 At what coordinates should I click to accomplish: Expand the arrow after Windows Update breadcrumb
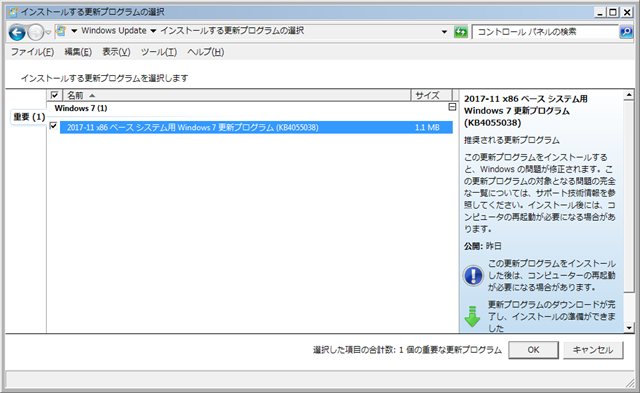[x=153, y=31]
